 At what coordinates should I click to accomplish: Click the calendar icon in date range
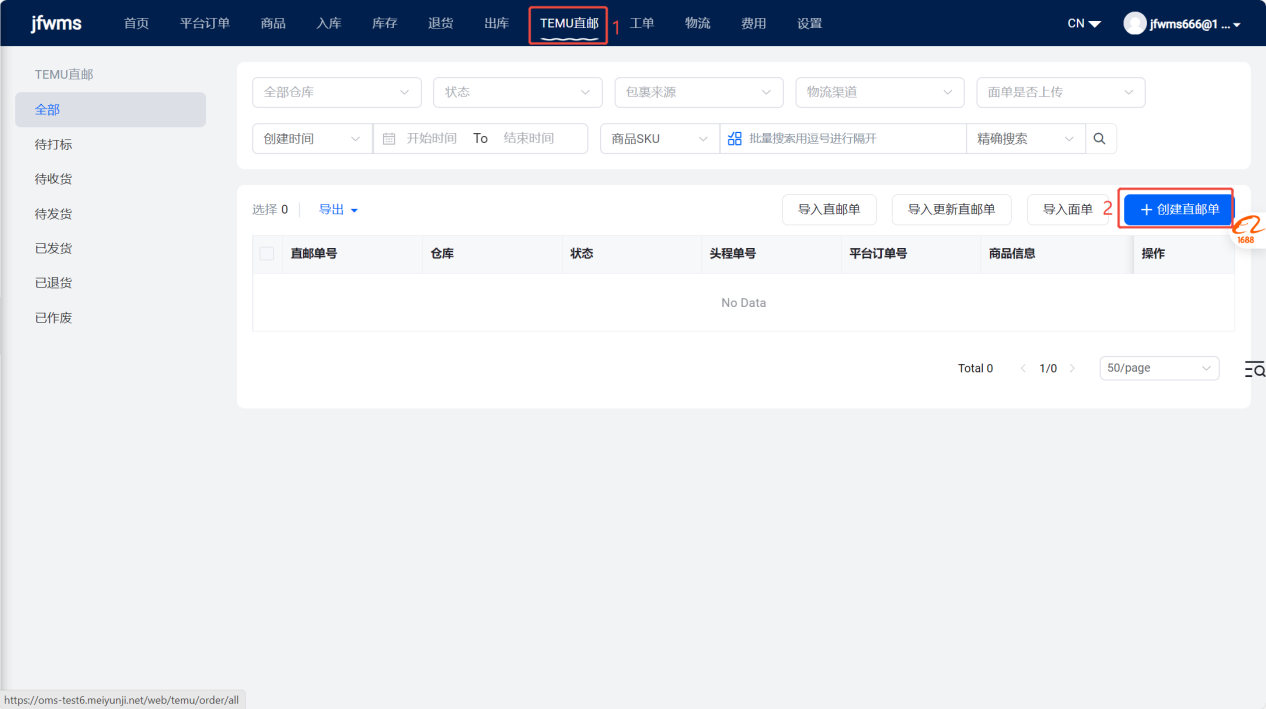[389, 139]
